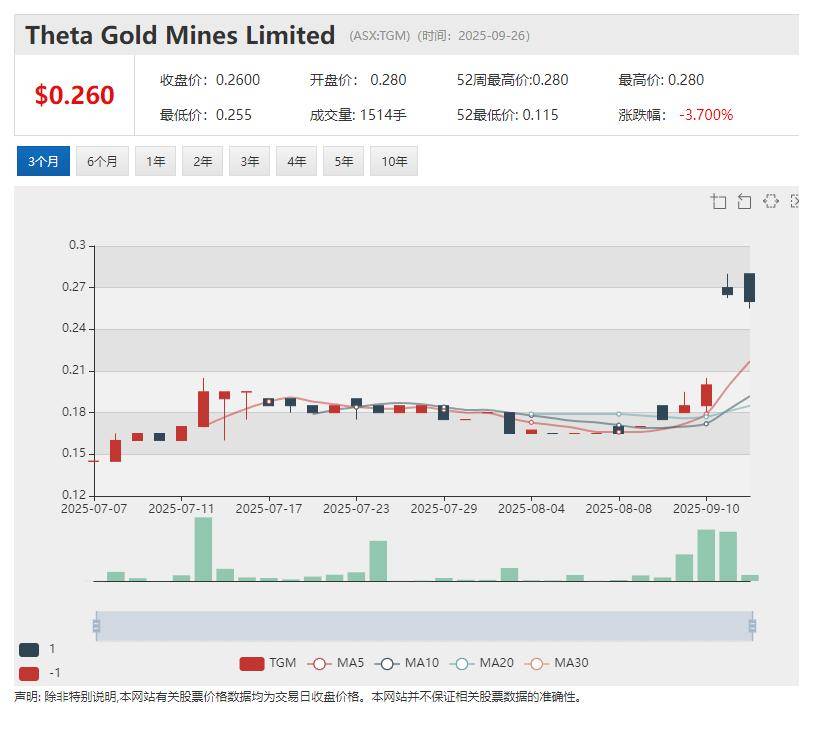
Task: Switch to the 10年 range
Action: [393, 161]
